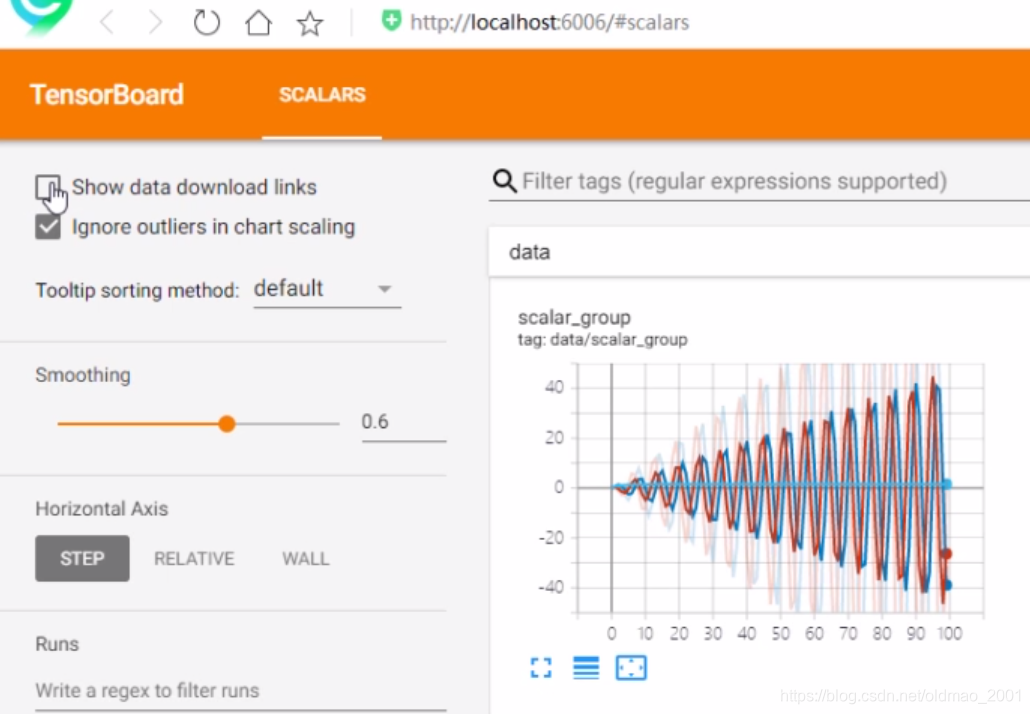Fit domain to data on scalar_group chart
Image resolution: width=1030 pixels, height=714 pixels.
click(x=631, y=668)
